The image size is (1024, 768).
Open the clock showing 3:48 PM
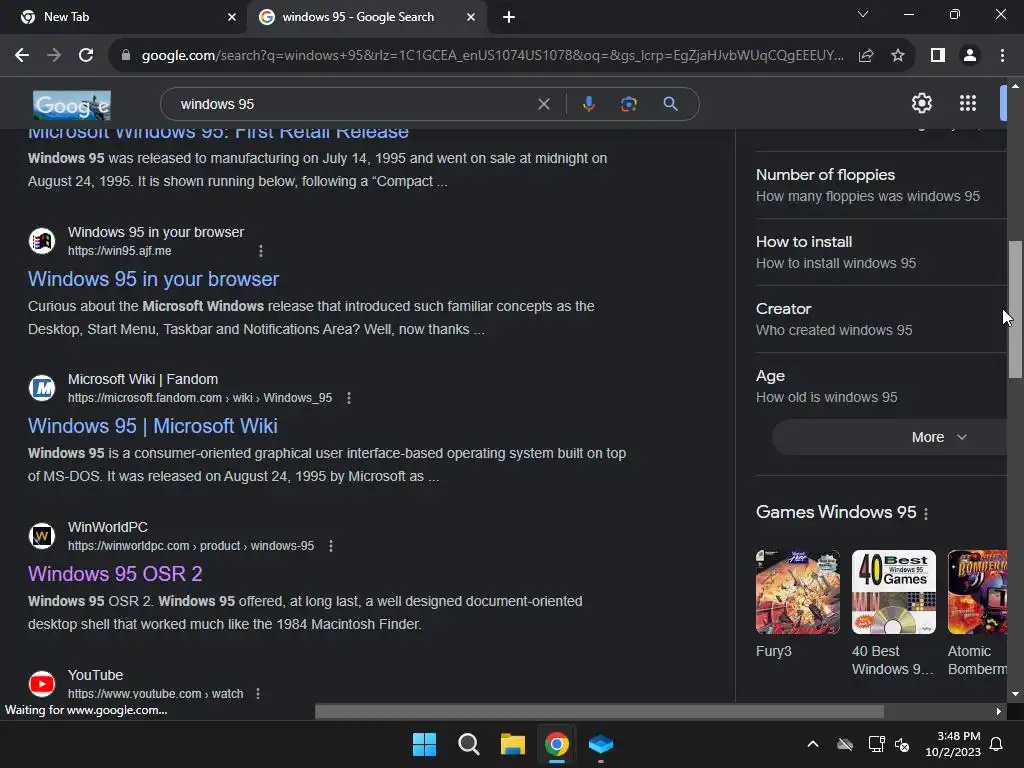[952, 744]
